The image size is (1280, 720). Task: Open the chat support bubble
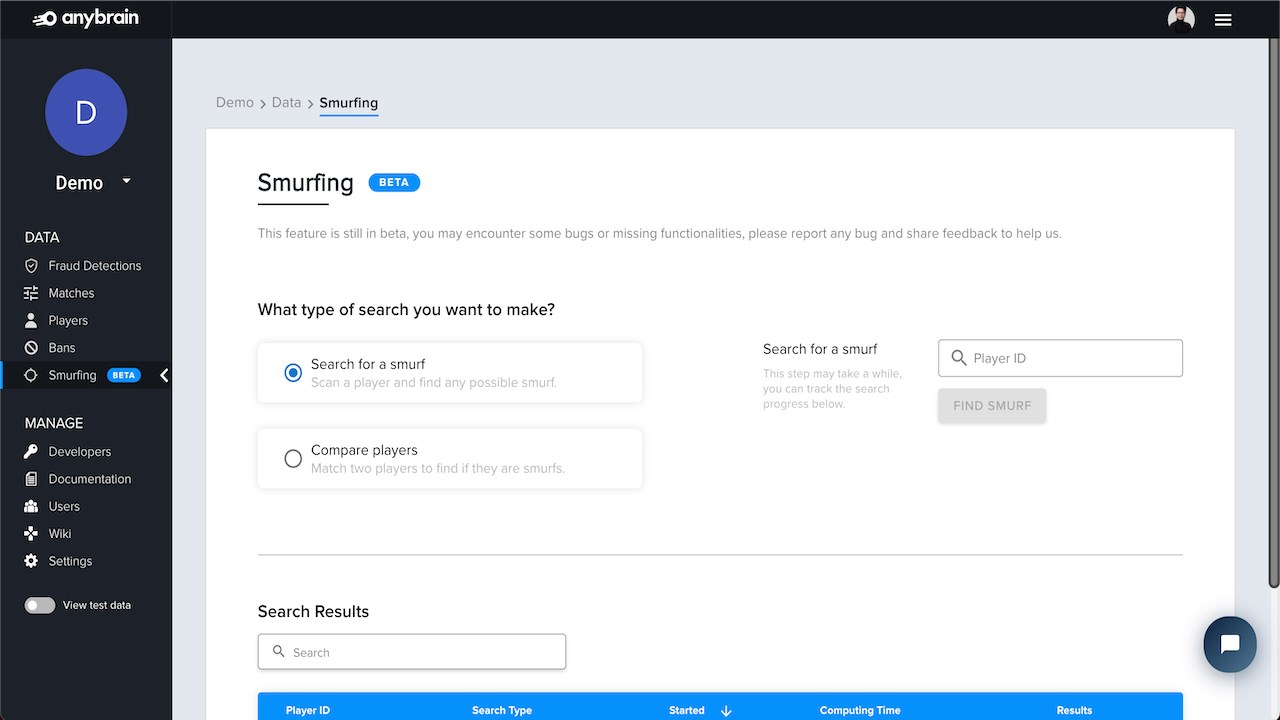pyautogui.click(x=1230, y=644)
